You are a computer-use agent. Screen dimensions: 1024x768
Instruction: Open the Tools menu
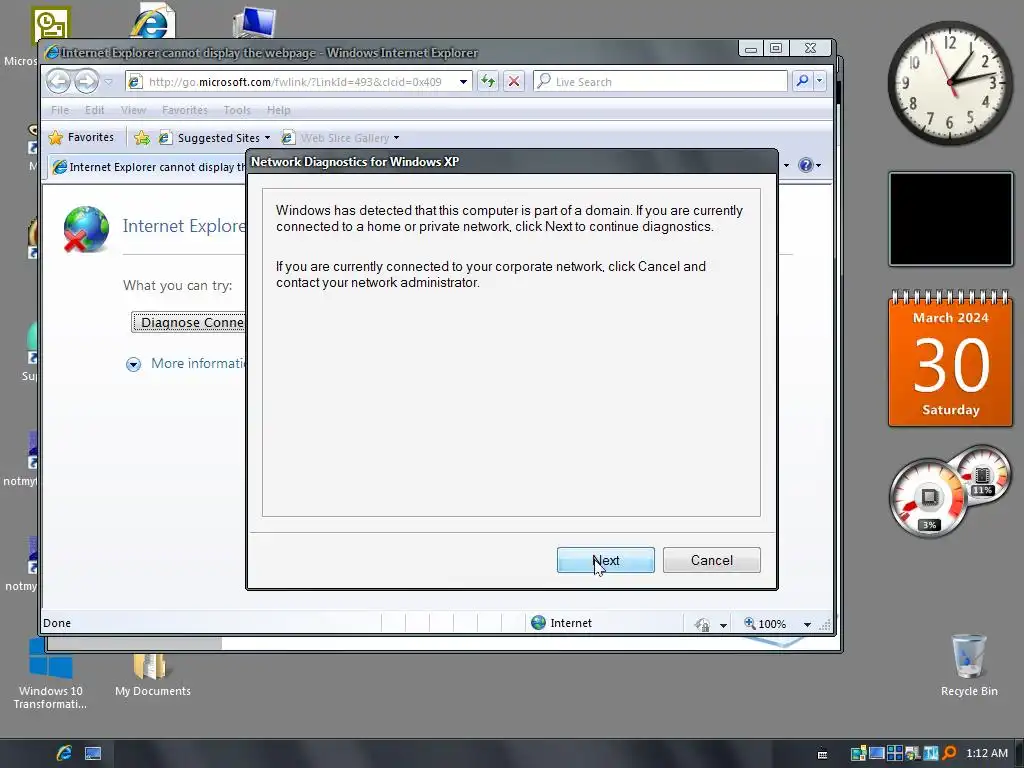pyautogui.click(x=236, y=110)
